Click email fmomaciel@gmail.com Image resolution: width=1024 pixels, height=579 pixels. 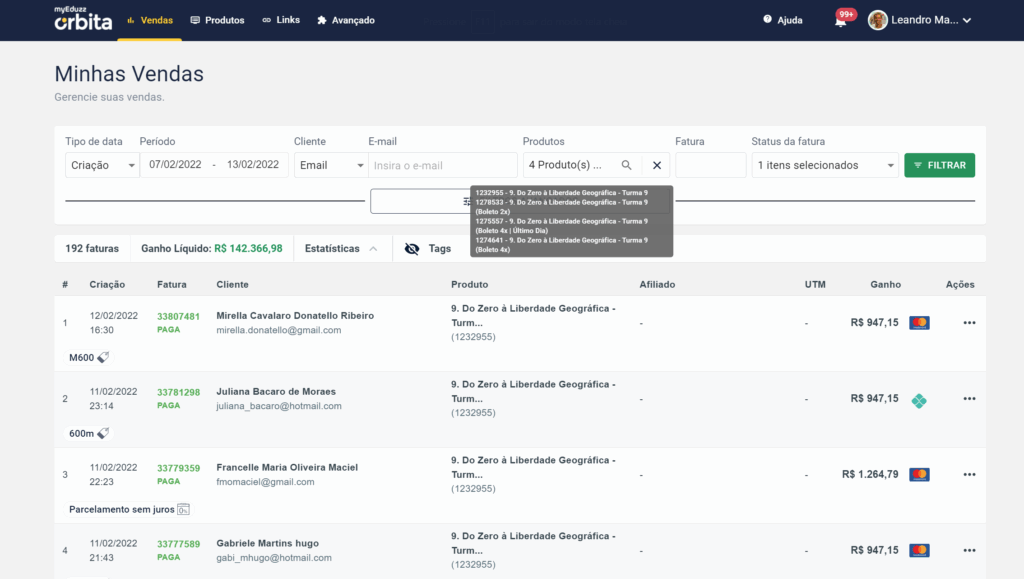tap(265, 482)
